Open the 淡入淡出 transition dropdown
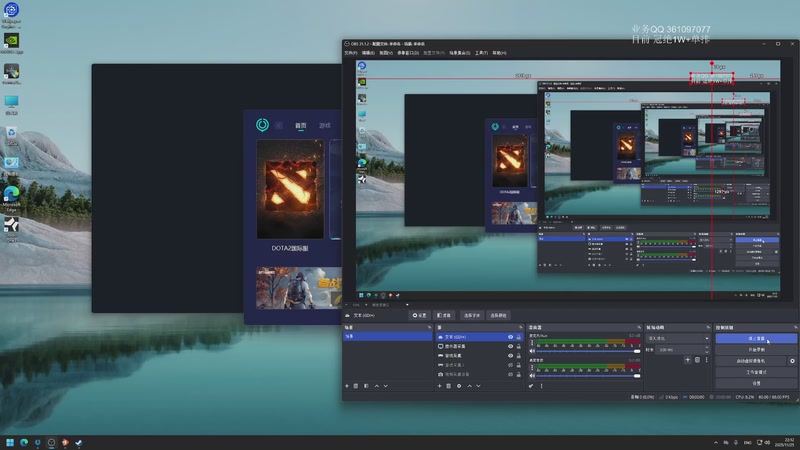This screenshot has height=450, width=800. point(678,338)
